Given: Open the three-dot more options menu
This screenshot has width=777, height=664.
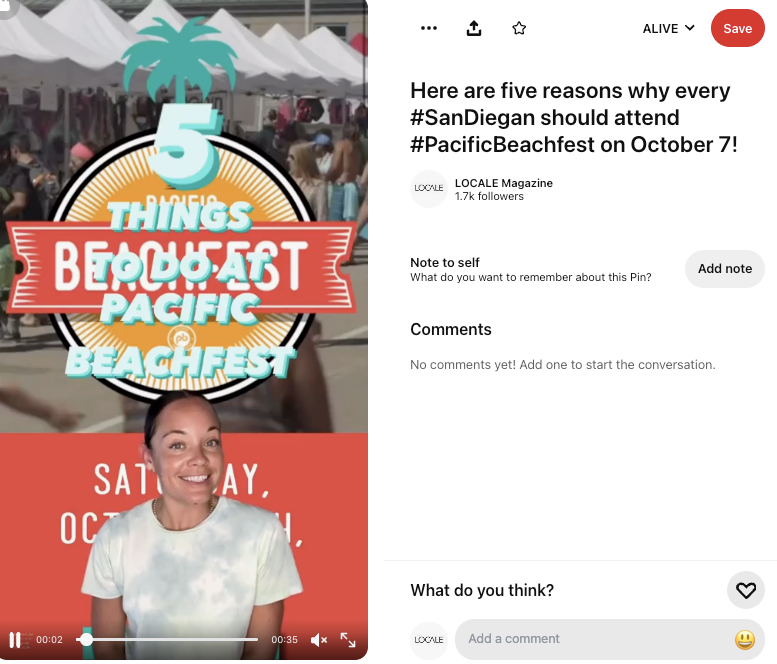Looking at the screenshot, I should click(429, 28).
